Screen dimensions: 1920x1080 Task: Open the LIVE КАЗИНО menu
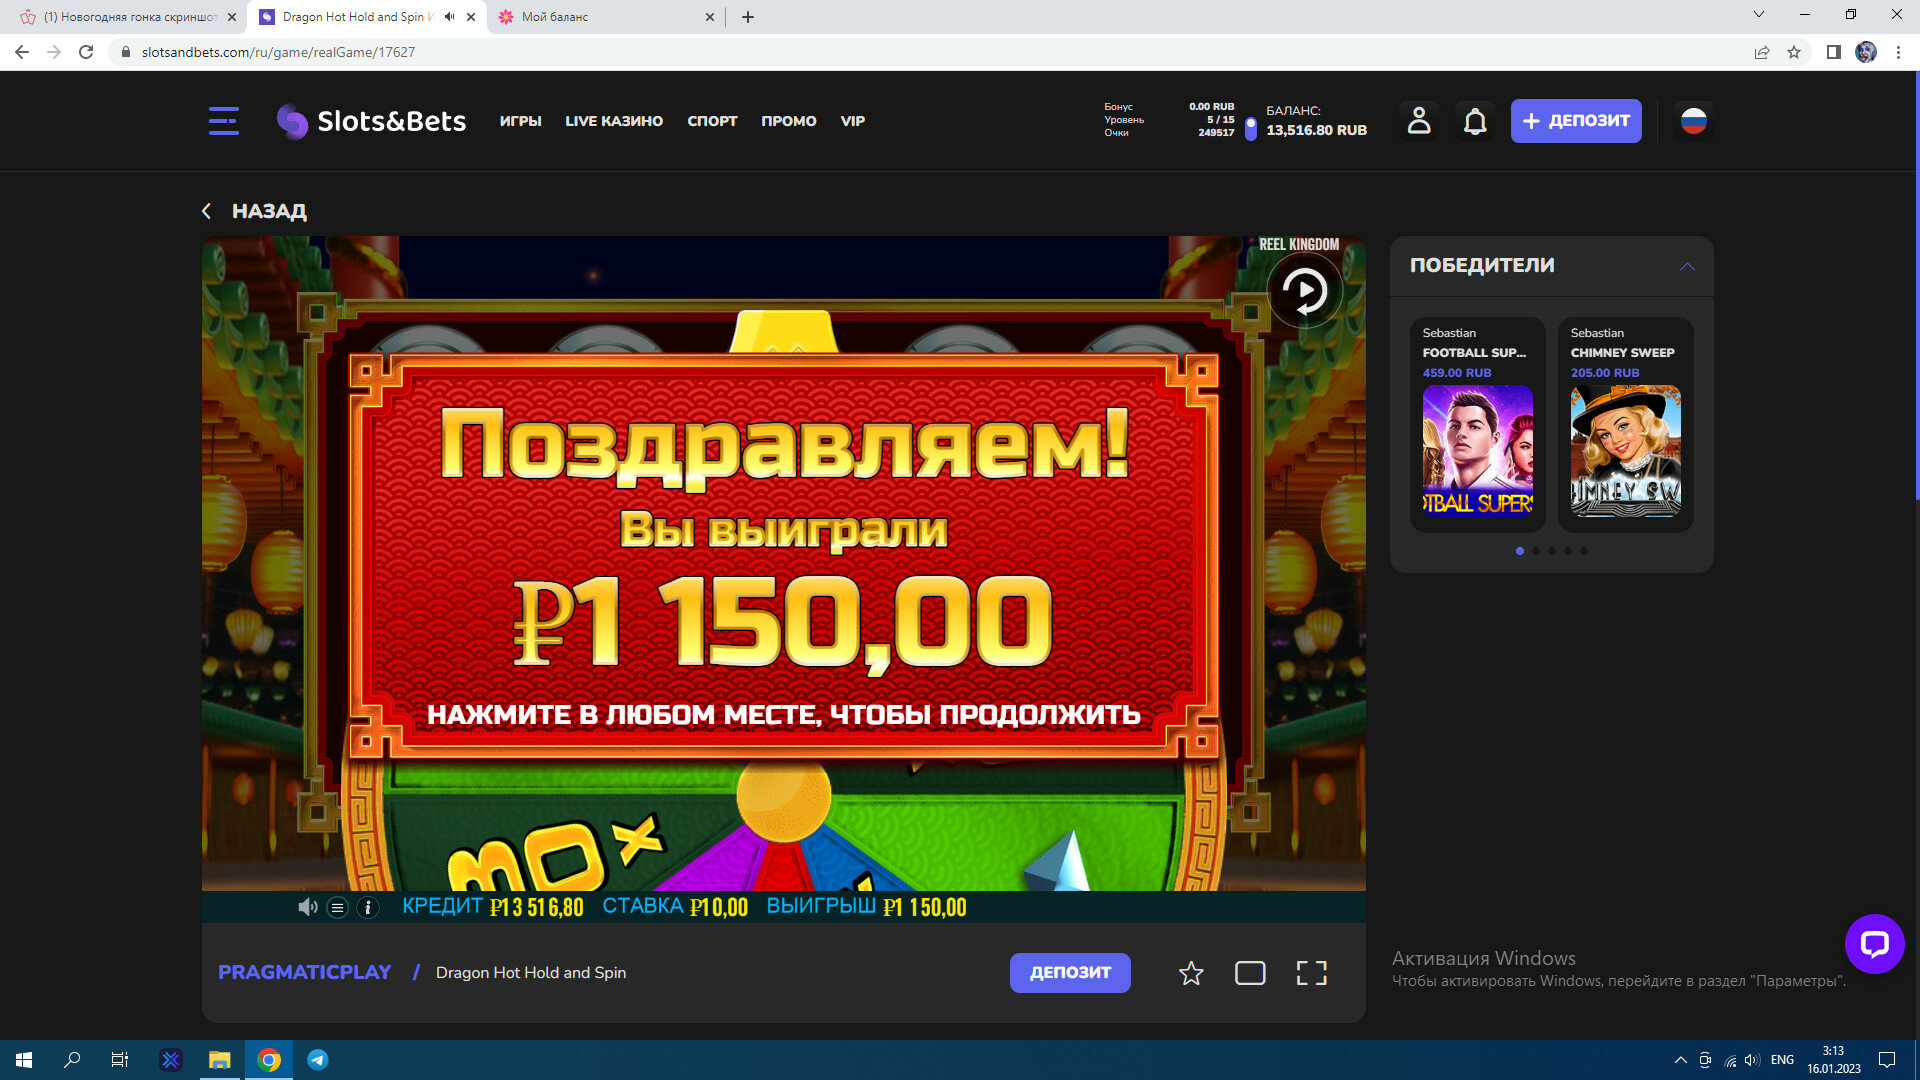point(613,121)
